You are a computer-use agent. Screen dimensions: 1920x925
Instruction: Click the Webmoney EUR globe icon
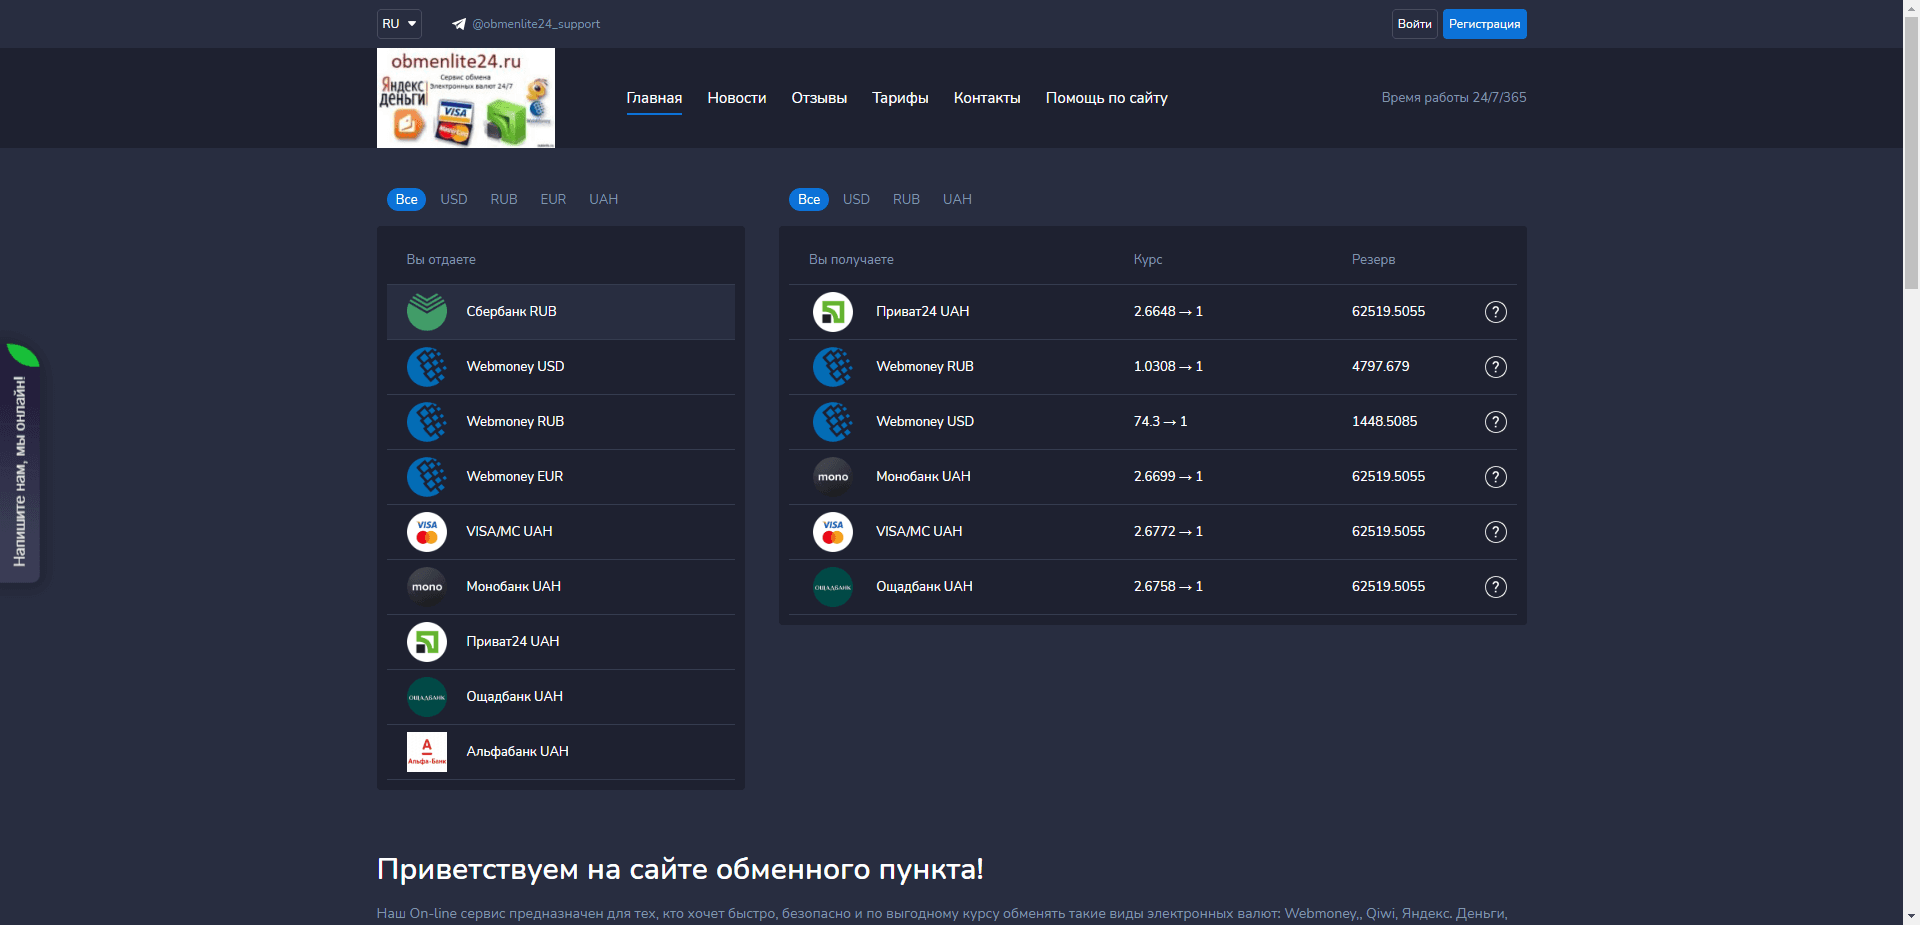pos(427,477)
